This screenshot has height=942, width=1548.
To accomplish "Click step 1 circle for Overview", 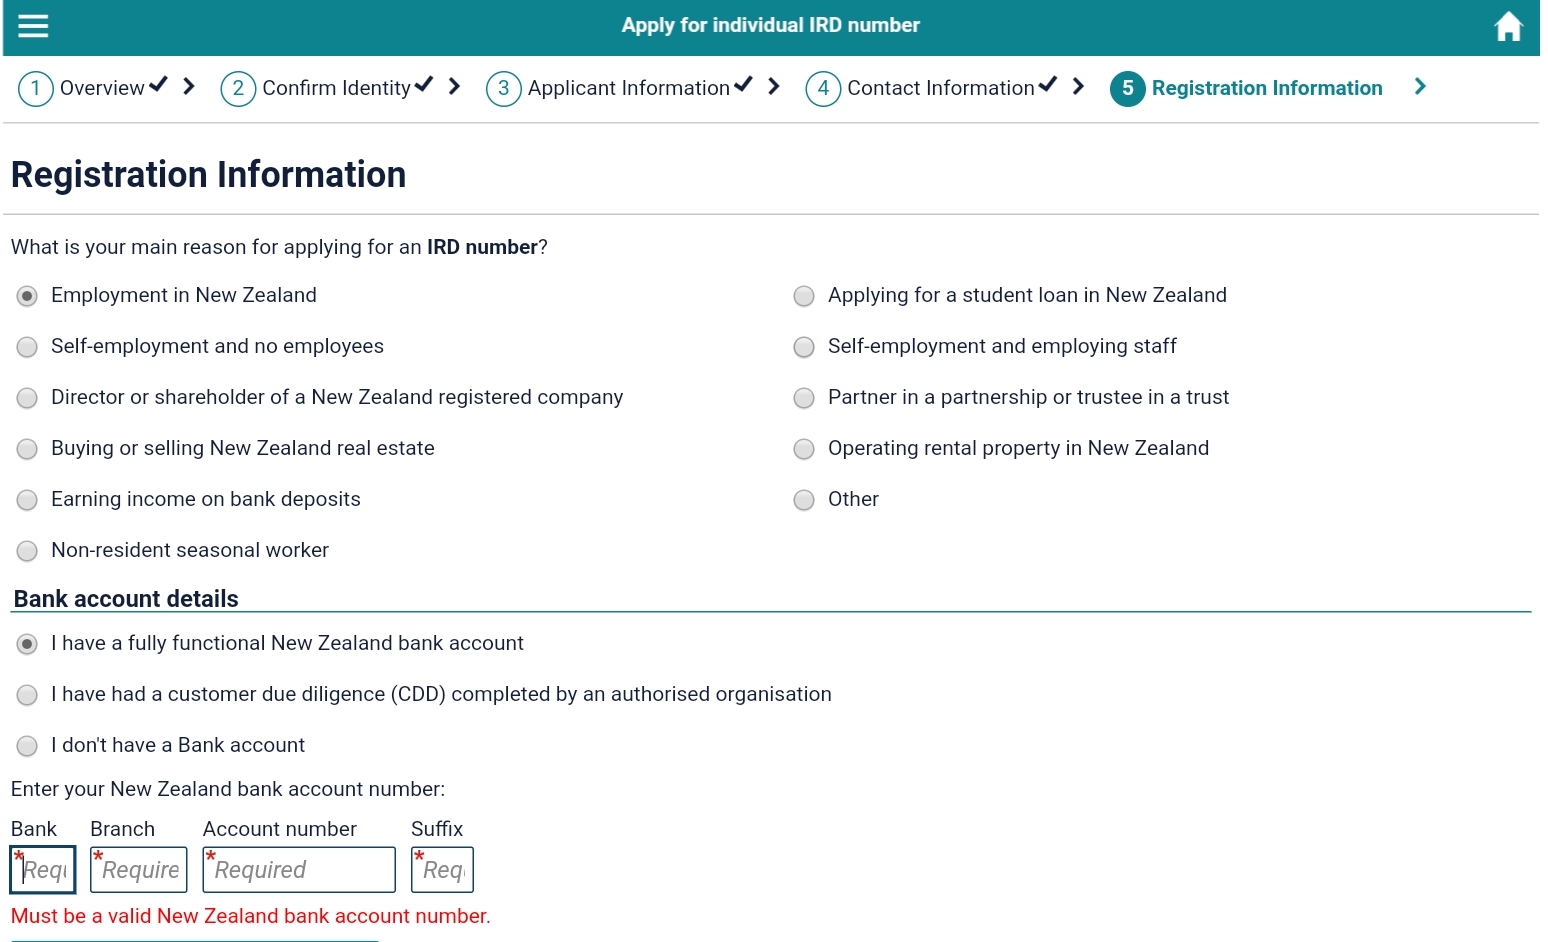I will pyautogui.click(x=36, y=89).
